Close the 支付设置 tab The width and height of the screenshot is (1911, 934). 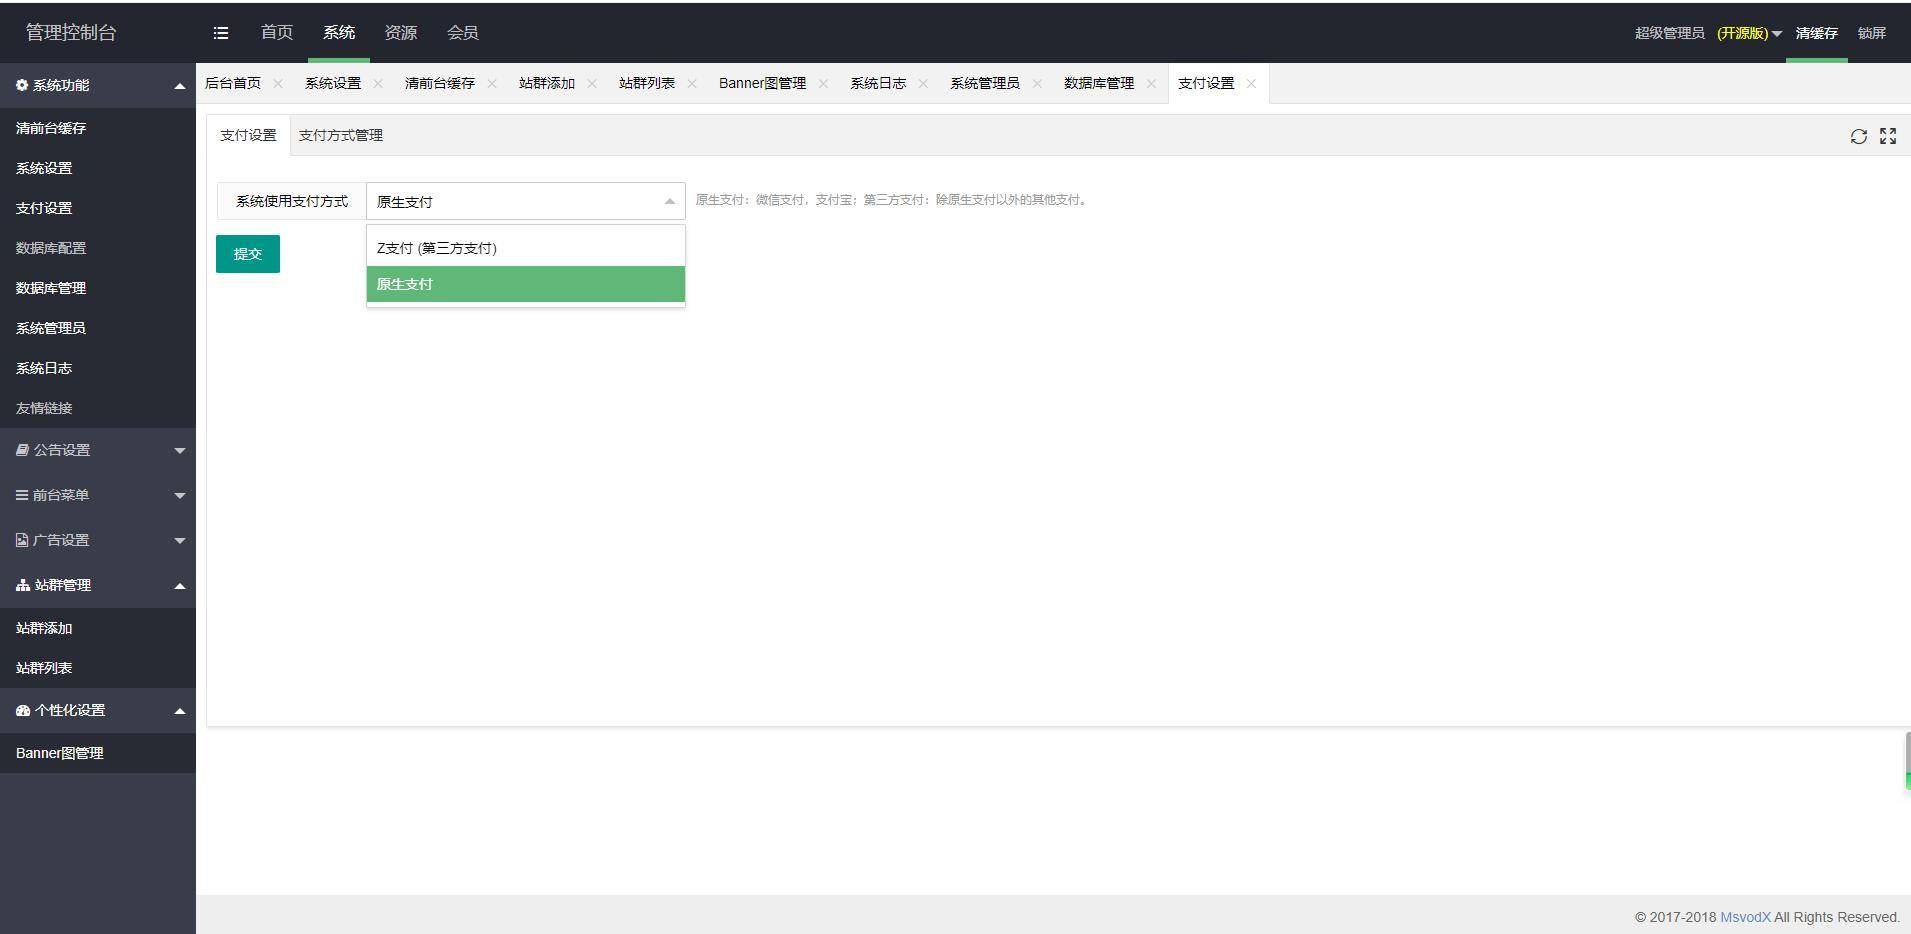[x=1251, y=84]
